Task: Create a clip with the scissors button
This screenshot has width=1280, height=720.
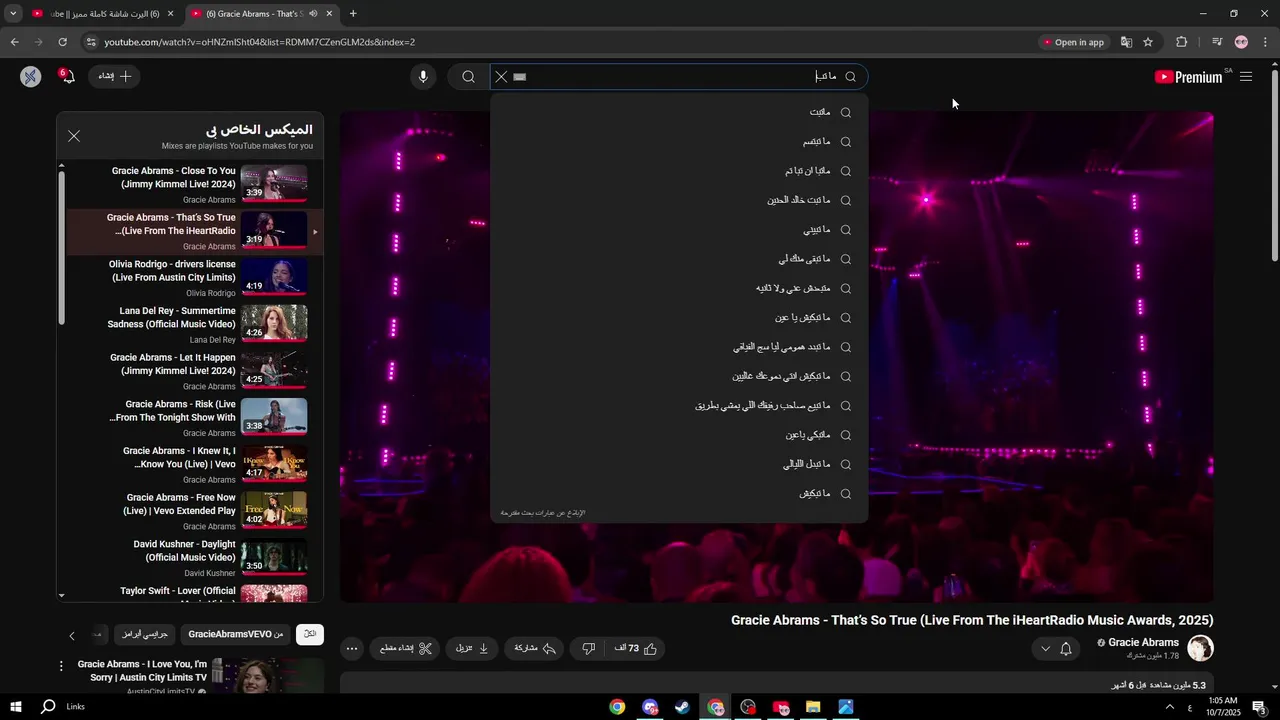Action: click(405, 649)
